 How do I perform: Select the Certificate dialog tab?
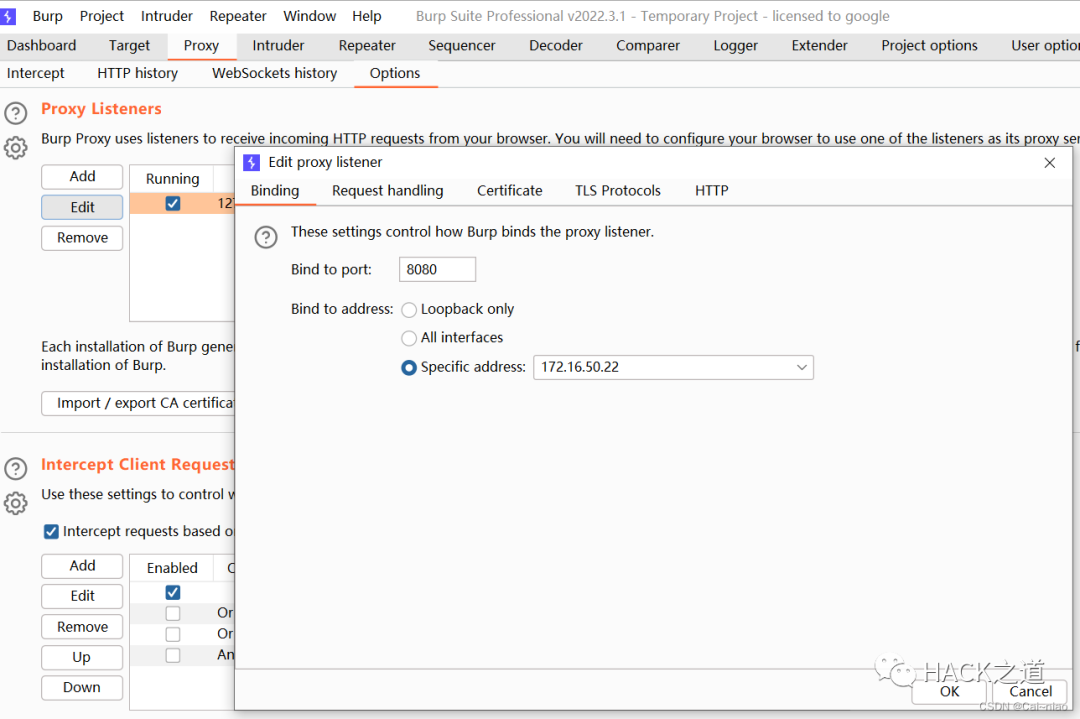click(x=510, y=191)
